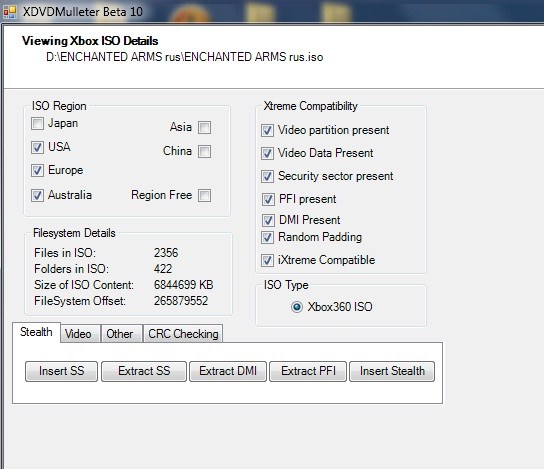Enable the Asia region checkbox
This screenshot has width=544, height=469.
(x=204, y=127)
